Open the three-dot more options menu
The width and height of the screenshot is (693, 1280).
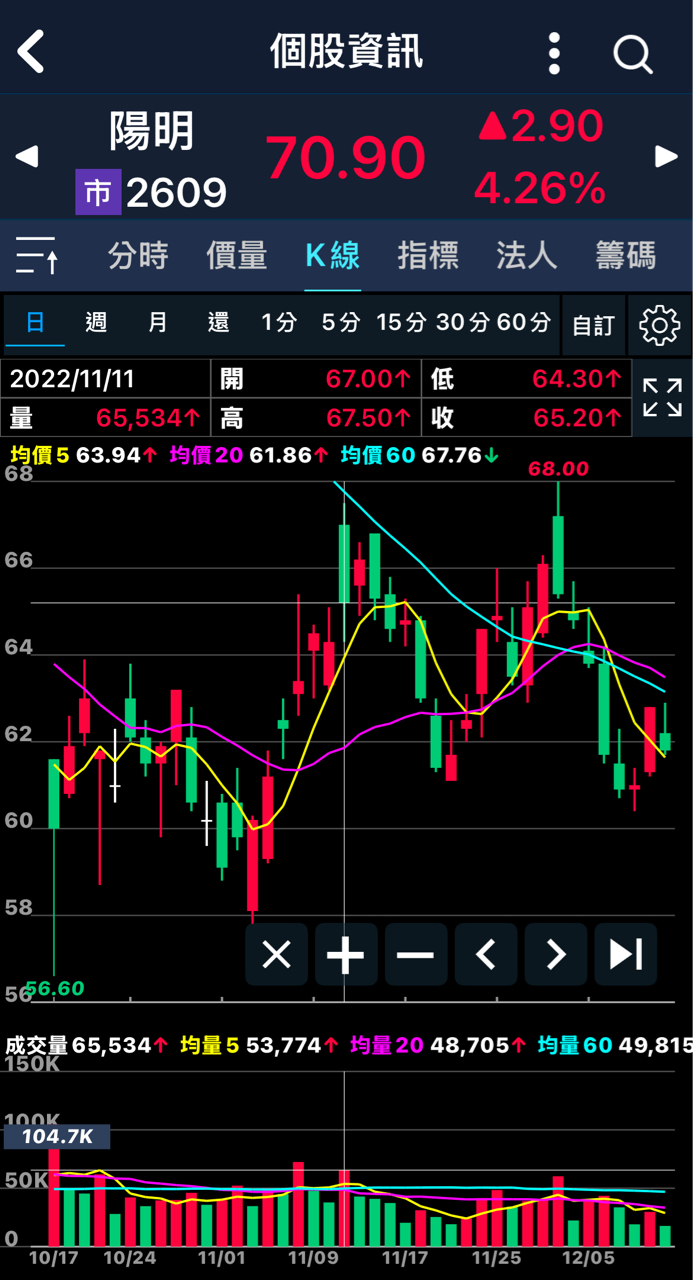[555, 52]
